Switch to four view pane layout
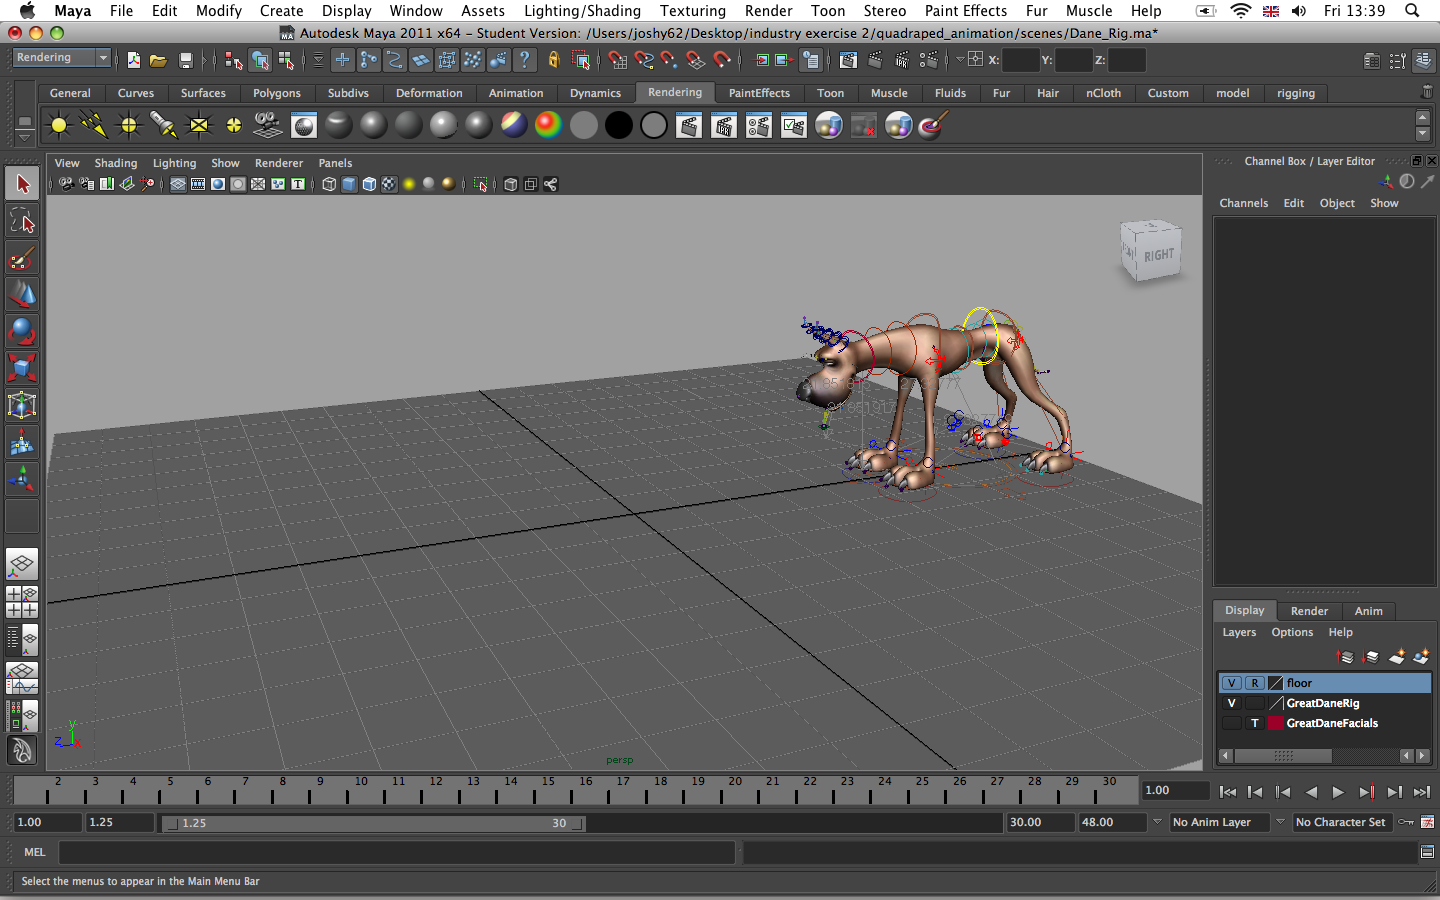Viewport: 1440px width, 900px height. tap(22, 602)
